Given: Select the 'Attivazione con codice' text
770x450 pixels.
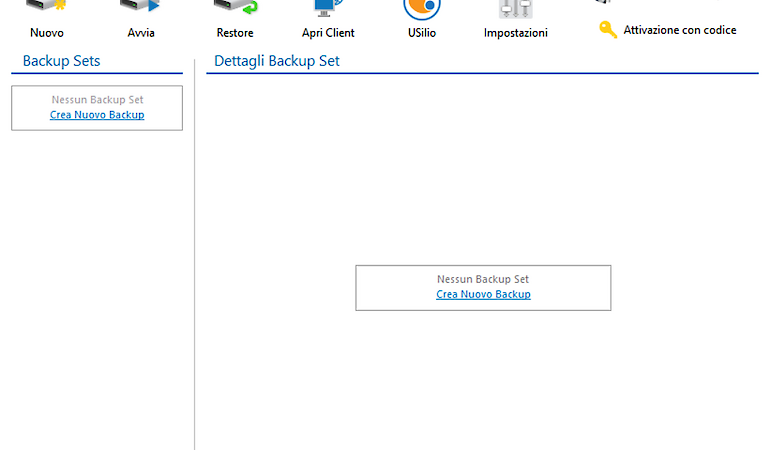Looking at the screenshot, I should tap(680, 30).
